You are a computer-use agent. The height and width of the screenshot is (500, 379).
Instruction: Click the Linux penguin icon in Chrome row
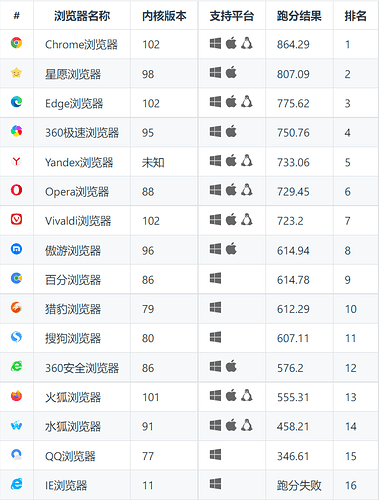pyautogui.click(x=247, y=43)
